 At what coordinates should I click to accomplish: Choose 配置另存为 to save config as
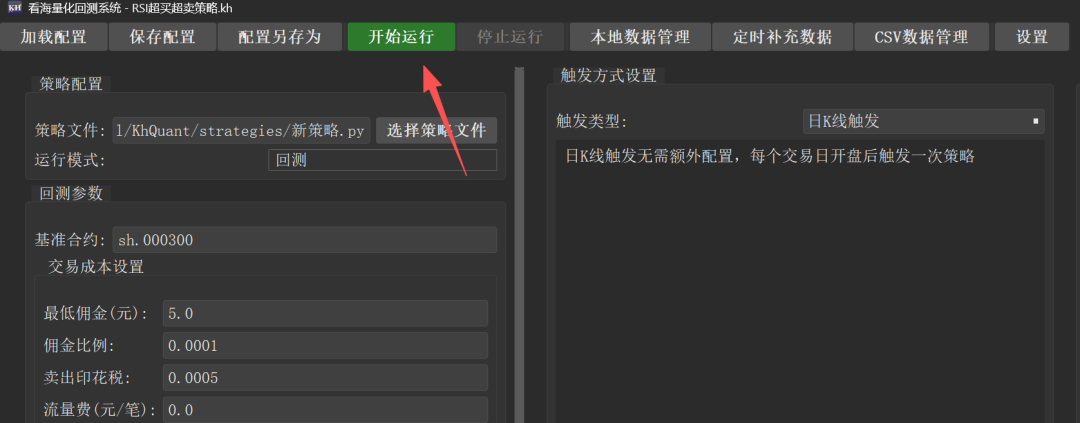280,37
